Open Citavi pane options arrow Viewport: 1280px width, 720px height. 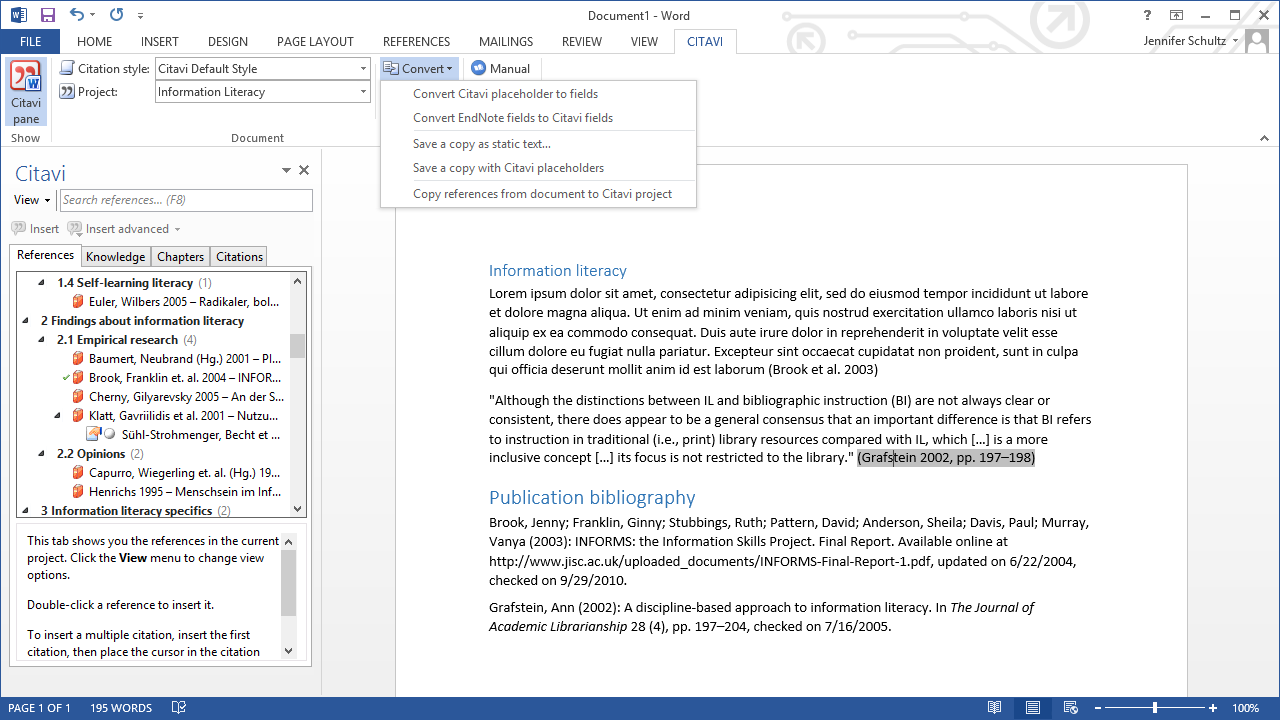(286, 171)
